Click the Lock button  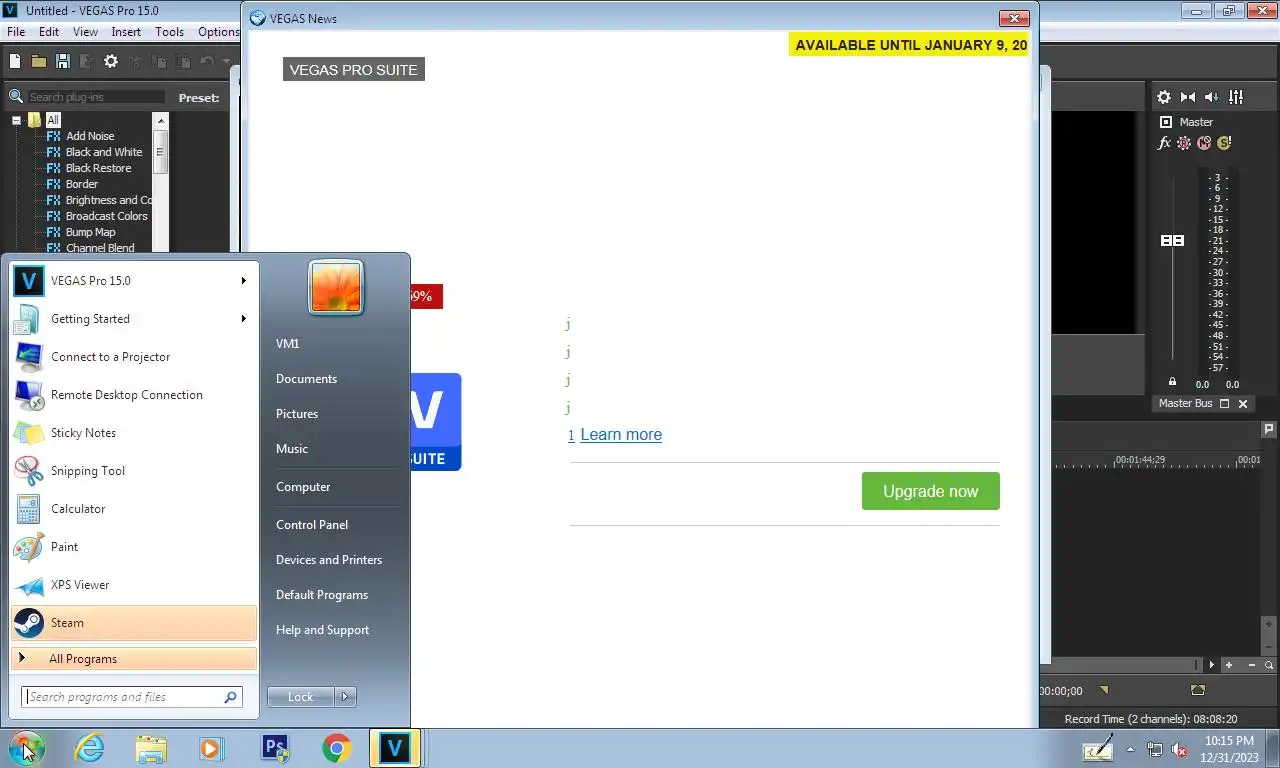coord(301,697)
